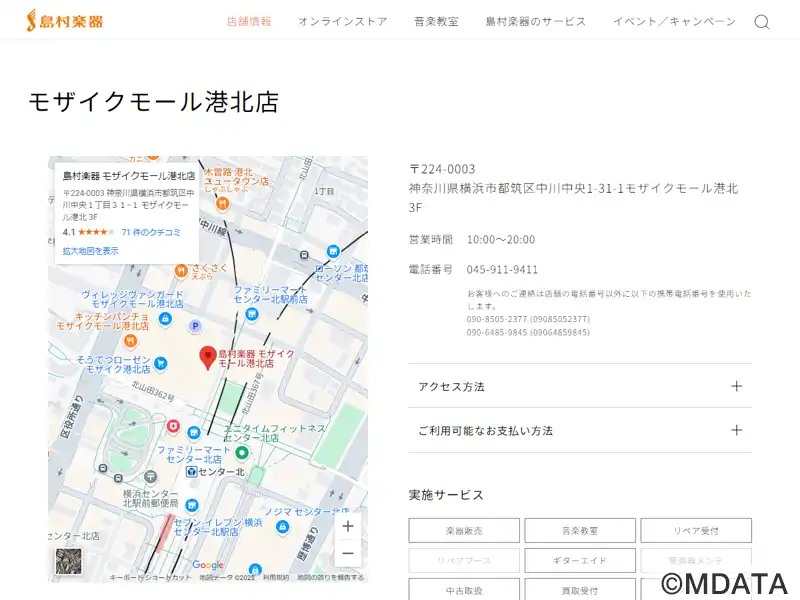Image resolution: width=800 pixels, height=600 pixels.
Task: Click 利用規約 map terms link
Action: pyautogui.click(x=276, y=577)
